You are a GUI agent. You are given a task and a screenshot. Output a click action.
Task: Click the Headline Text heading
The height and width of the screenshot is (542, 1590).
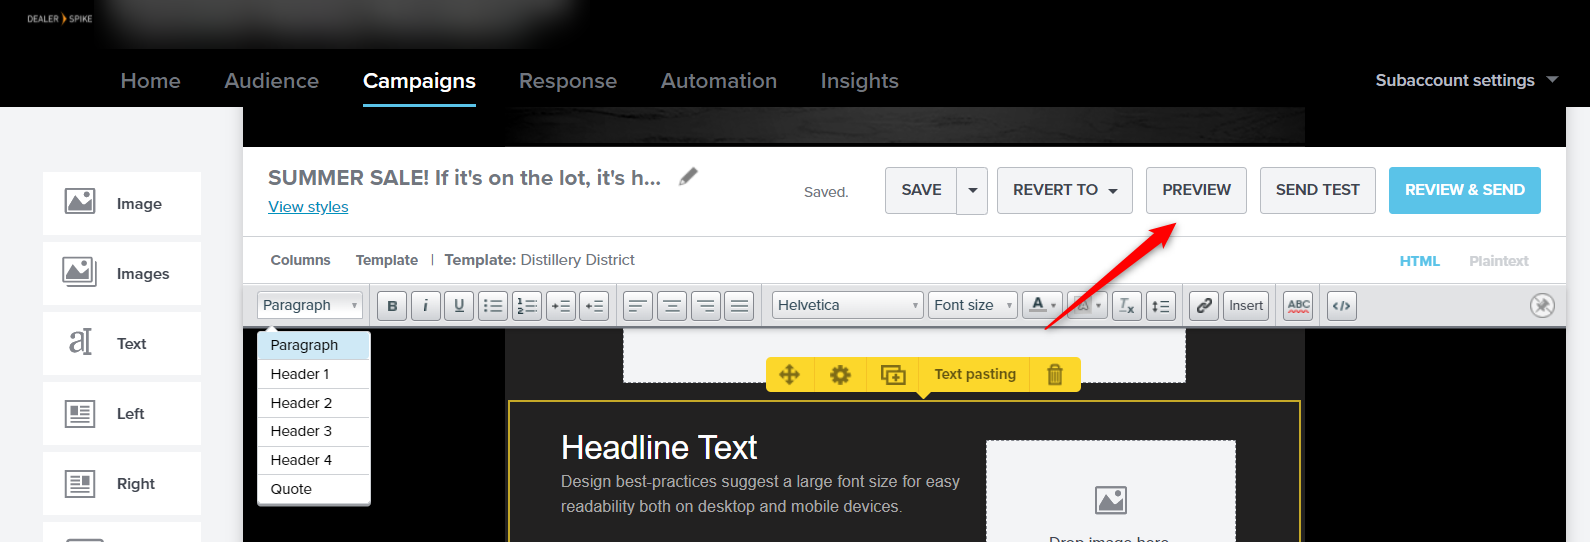tap(659, 448)
